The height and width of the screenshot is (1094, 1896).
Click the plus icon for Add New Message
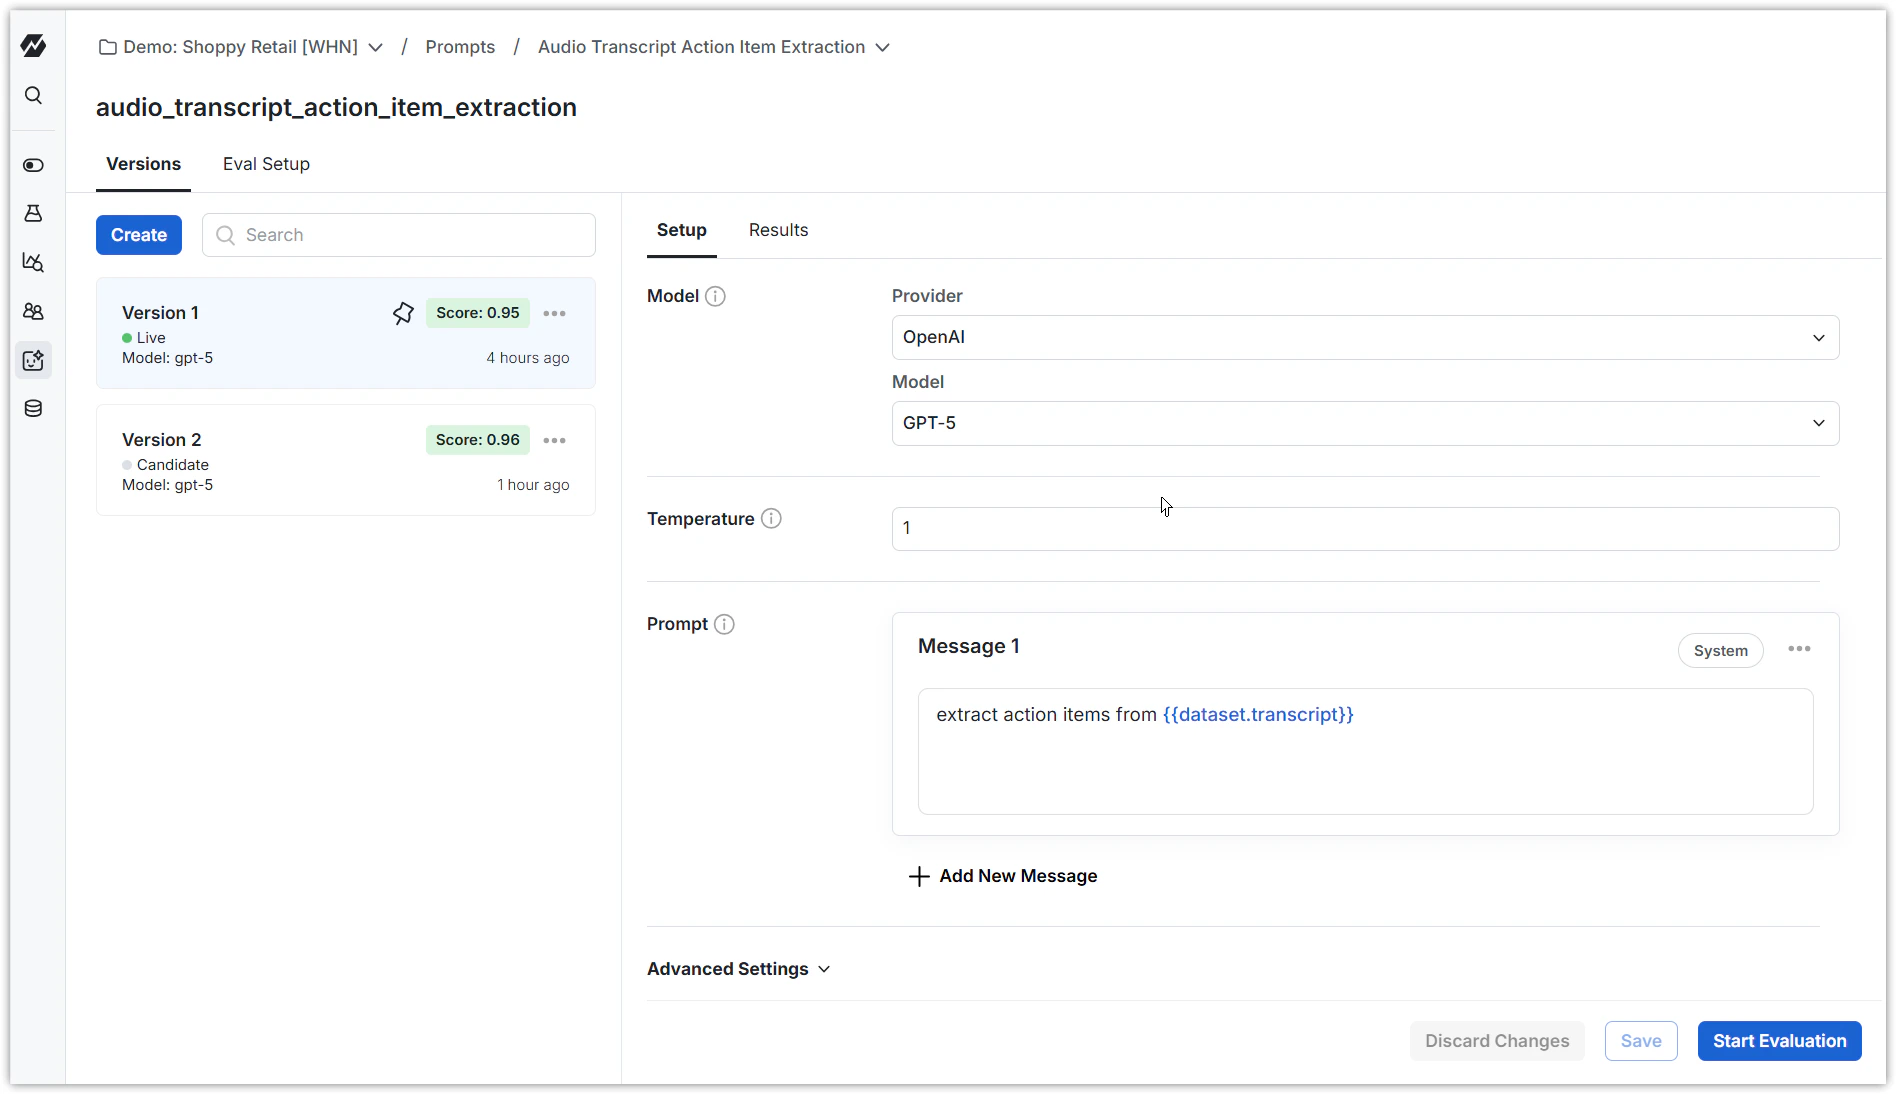coord(918,876)
